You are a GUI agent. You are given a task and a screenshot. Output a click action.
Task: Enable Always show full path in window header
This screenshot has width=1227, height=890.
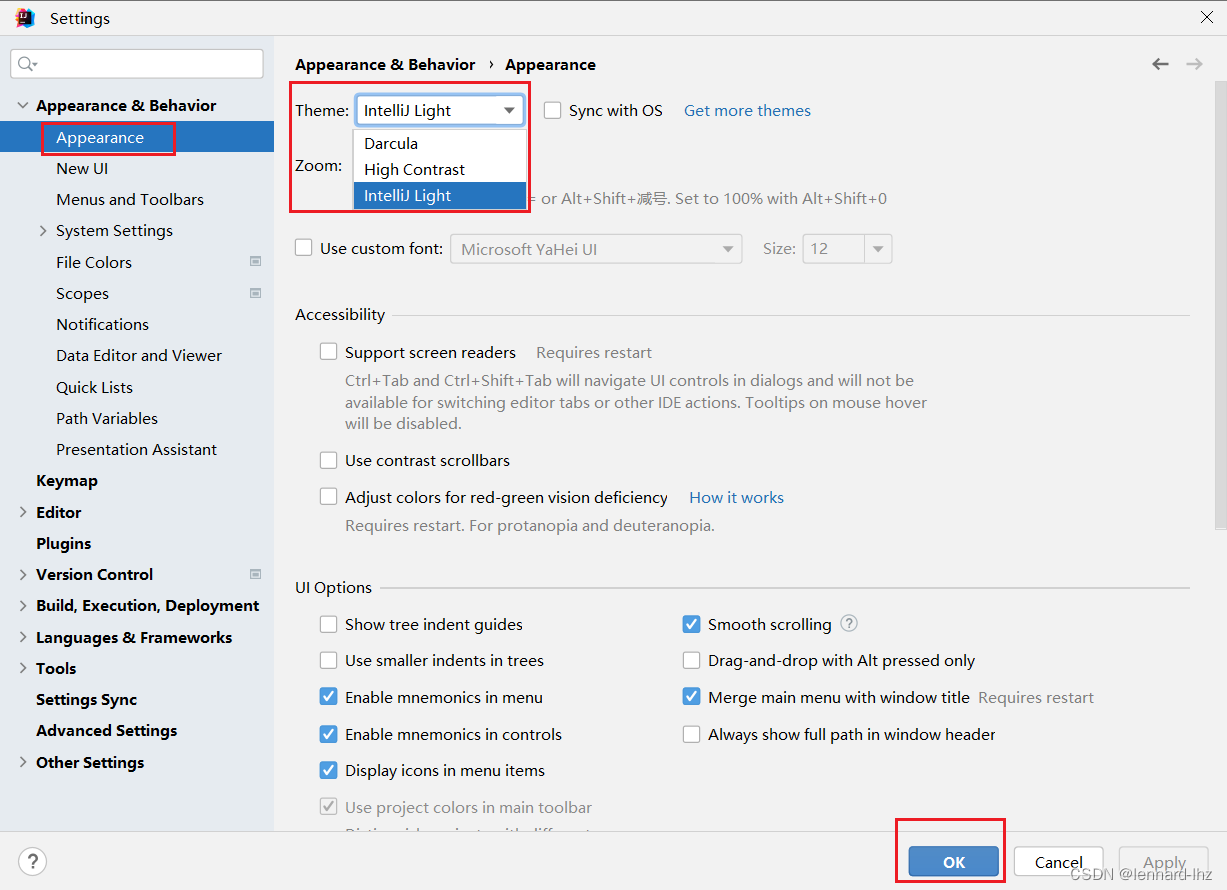(x=691, y=734)
